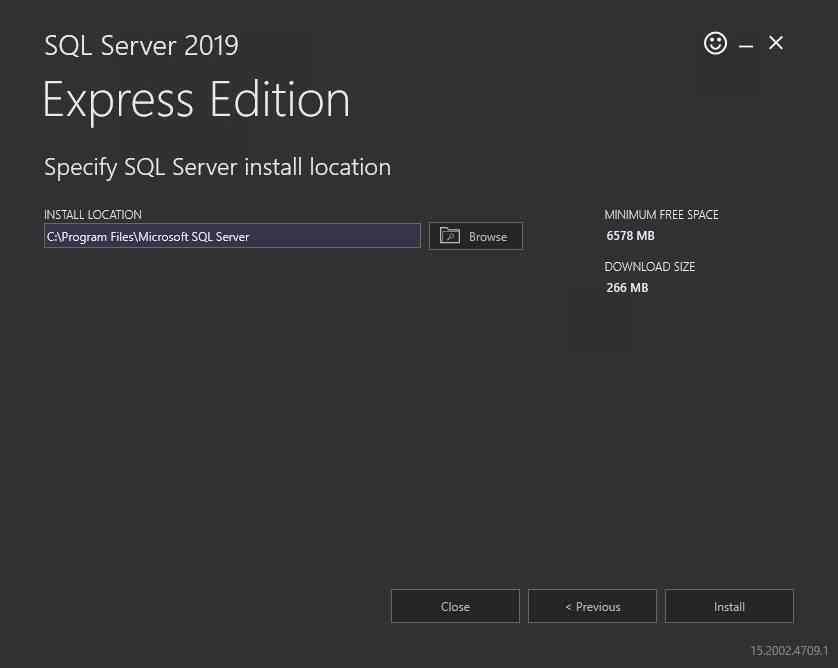The image size is (838, 668).
Task: Click the Close button near the bottom
Action: click(x=455, y=606)
